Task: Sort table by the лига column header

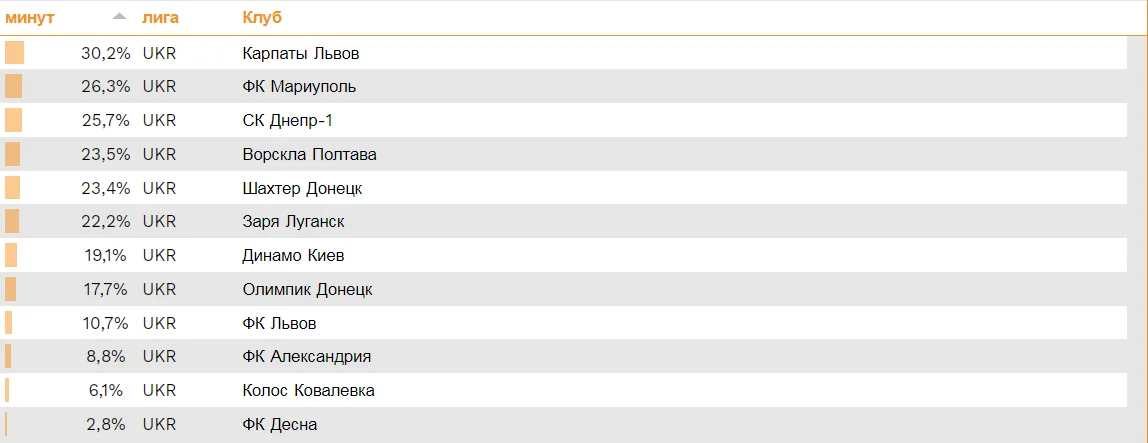Action: [161, 18]
